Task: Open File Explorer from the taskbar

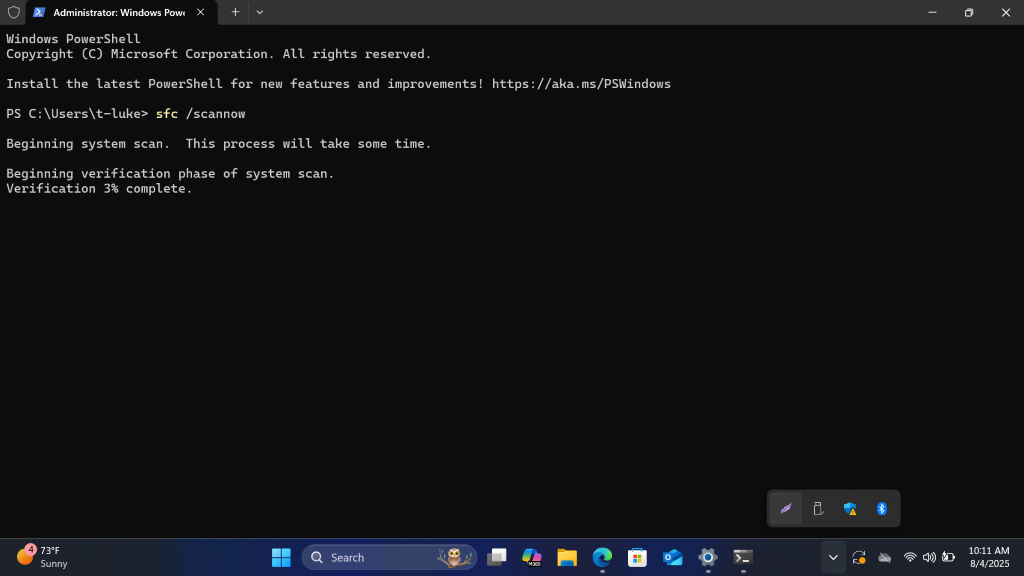Action: pos(566,557)
